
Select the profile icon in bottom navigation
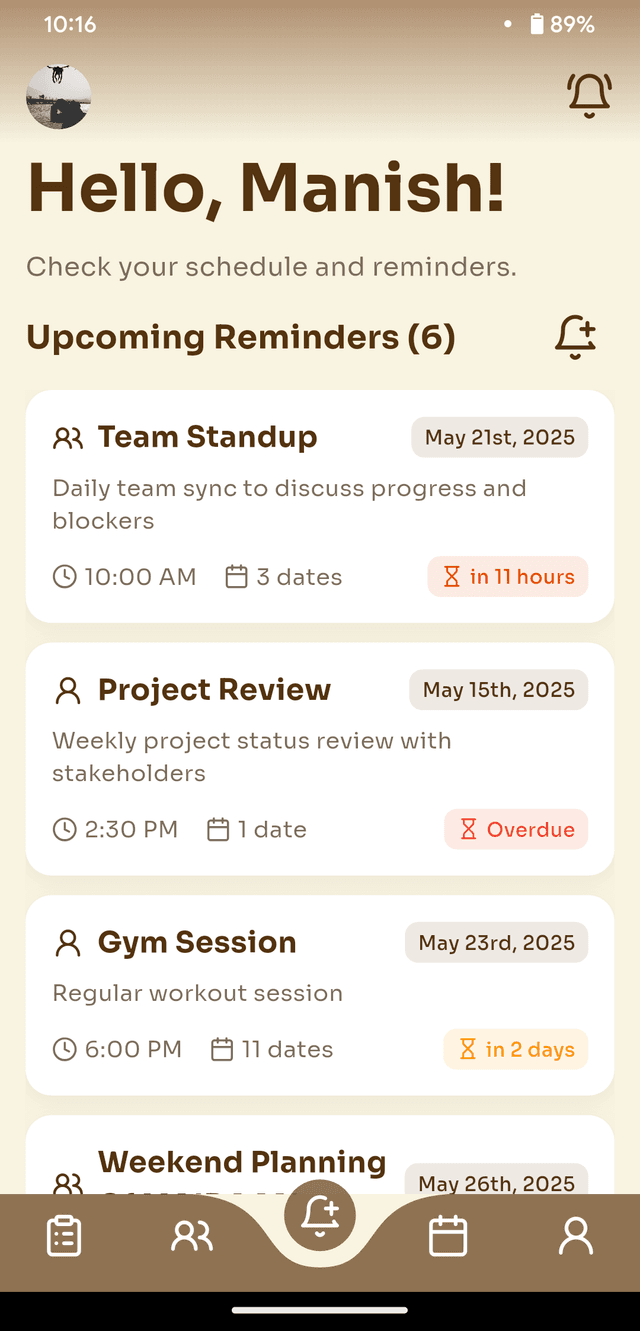point(576,1235)
